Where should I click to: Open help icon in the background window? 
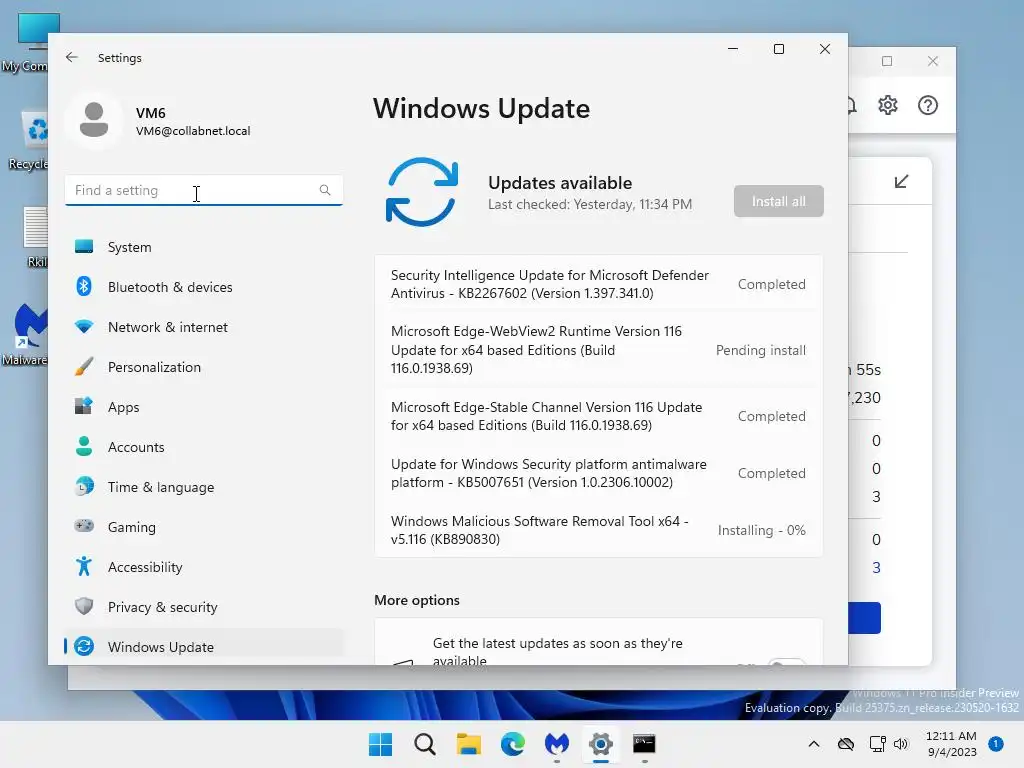click(x=927, y=105)
